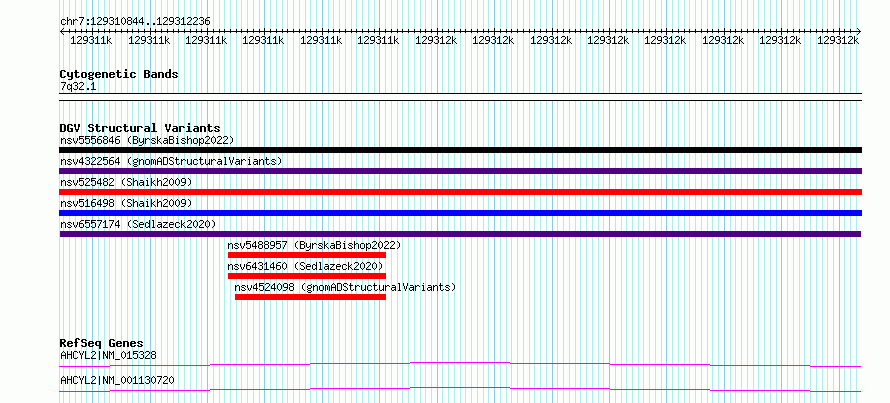Image resolution: width=890 pixels, height=403 pixels.
Task: Open AHCYL2|NM_015328 gene label
Action: pyautogui.click(x=108, y=356)
